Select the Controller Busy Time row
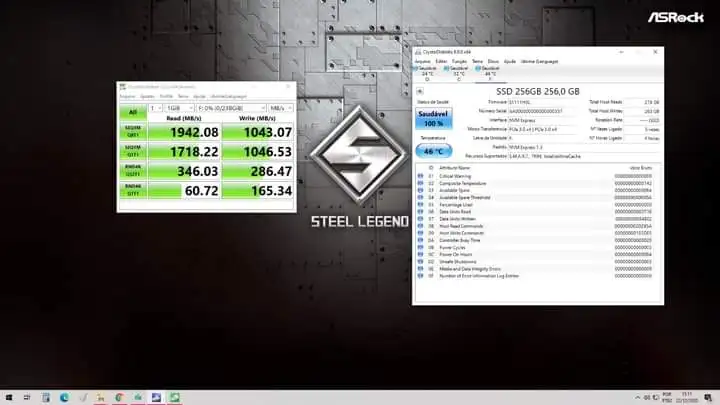The width and height of the screenshot is (720, 405). [537, 240]
